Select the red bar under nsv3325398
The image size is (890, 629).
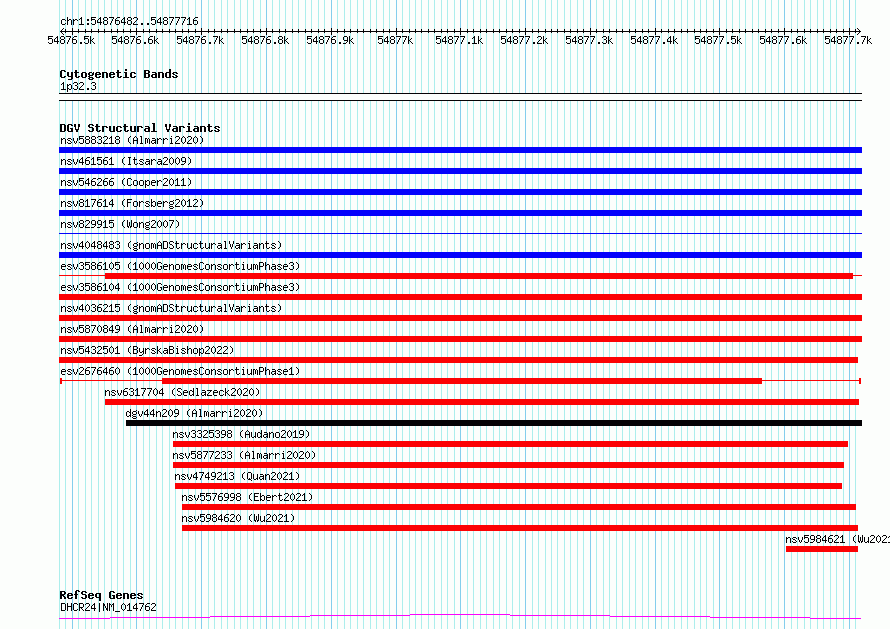coord(510,444)
